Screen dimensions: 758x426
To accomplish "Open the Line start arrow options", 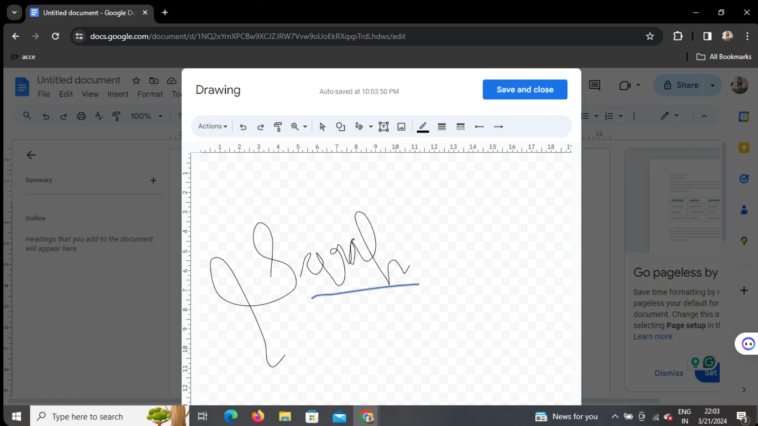I will (x=479, y=127).
